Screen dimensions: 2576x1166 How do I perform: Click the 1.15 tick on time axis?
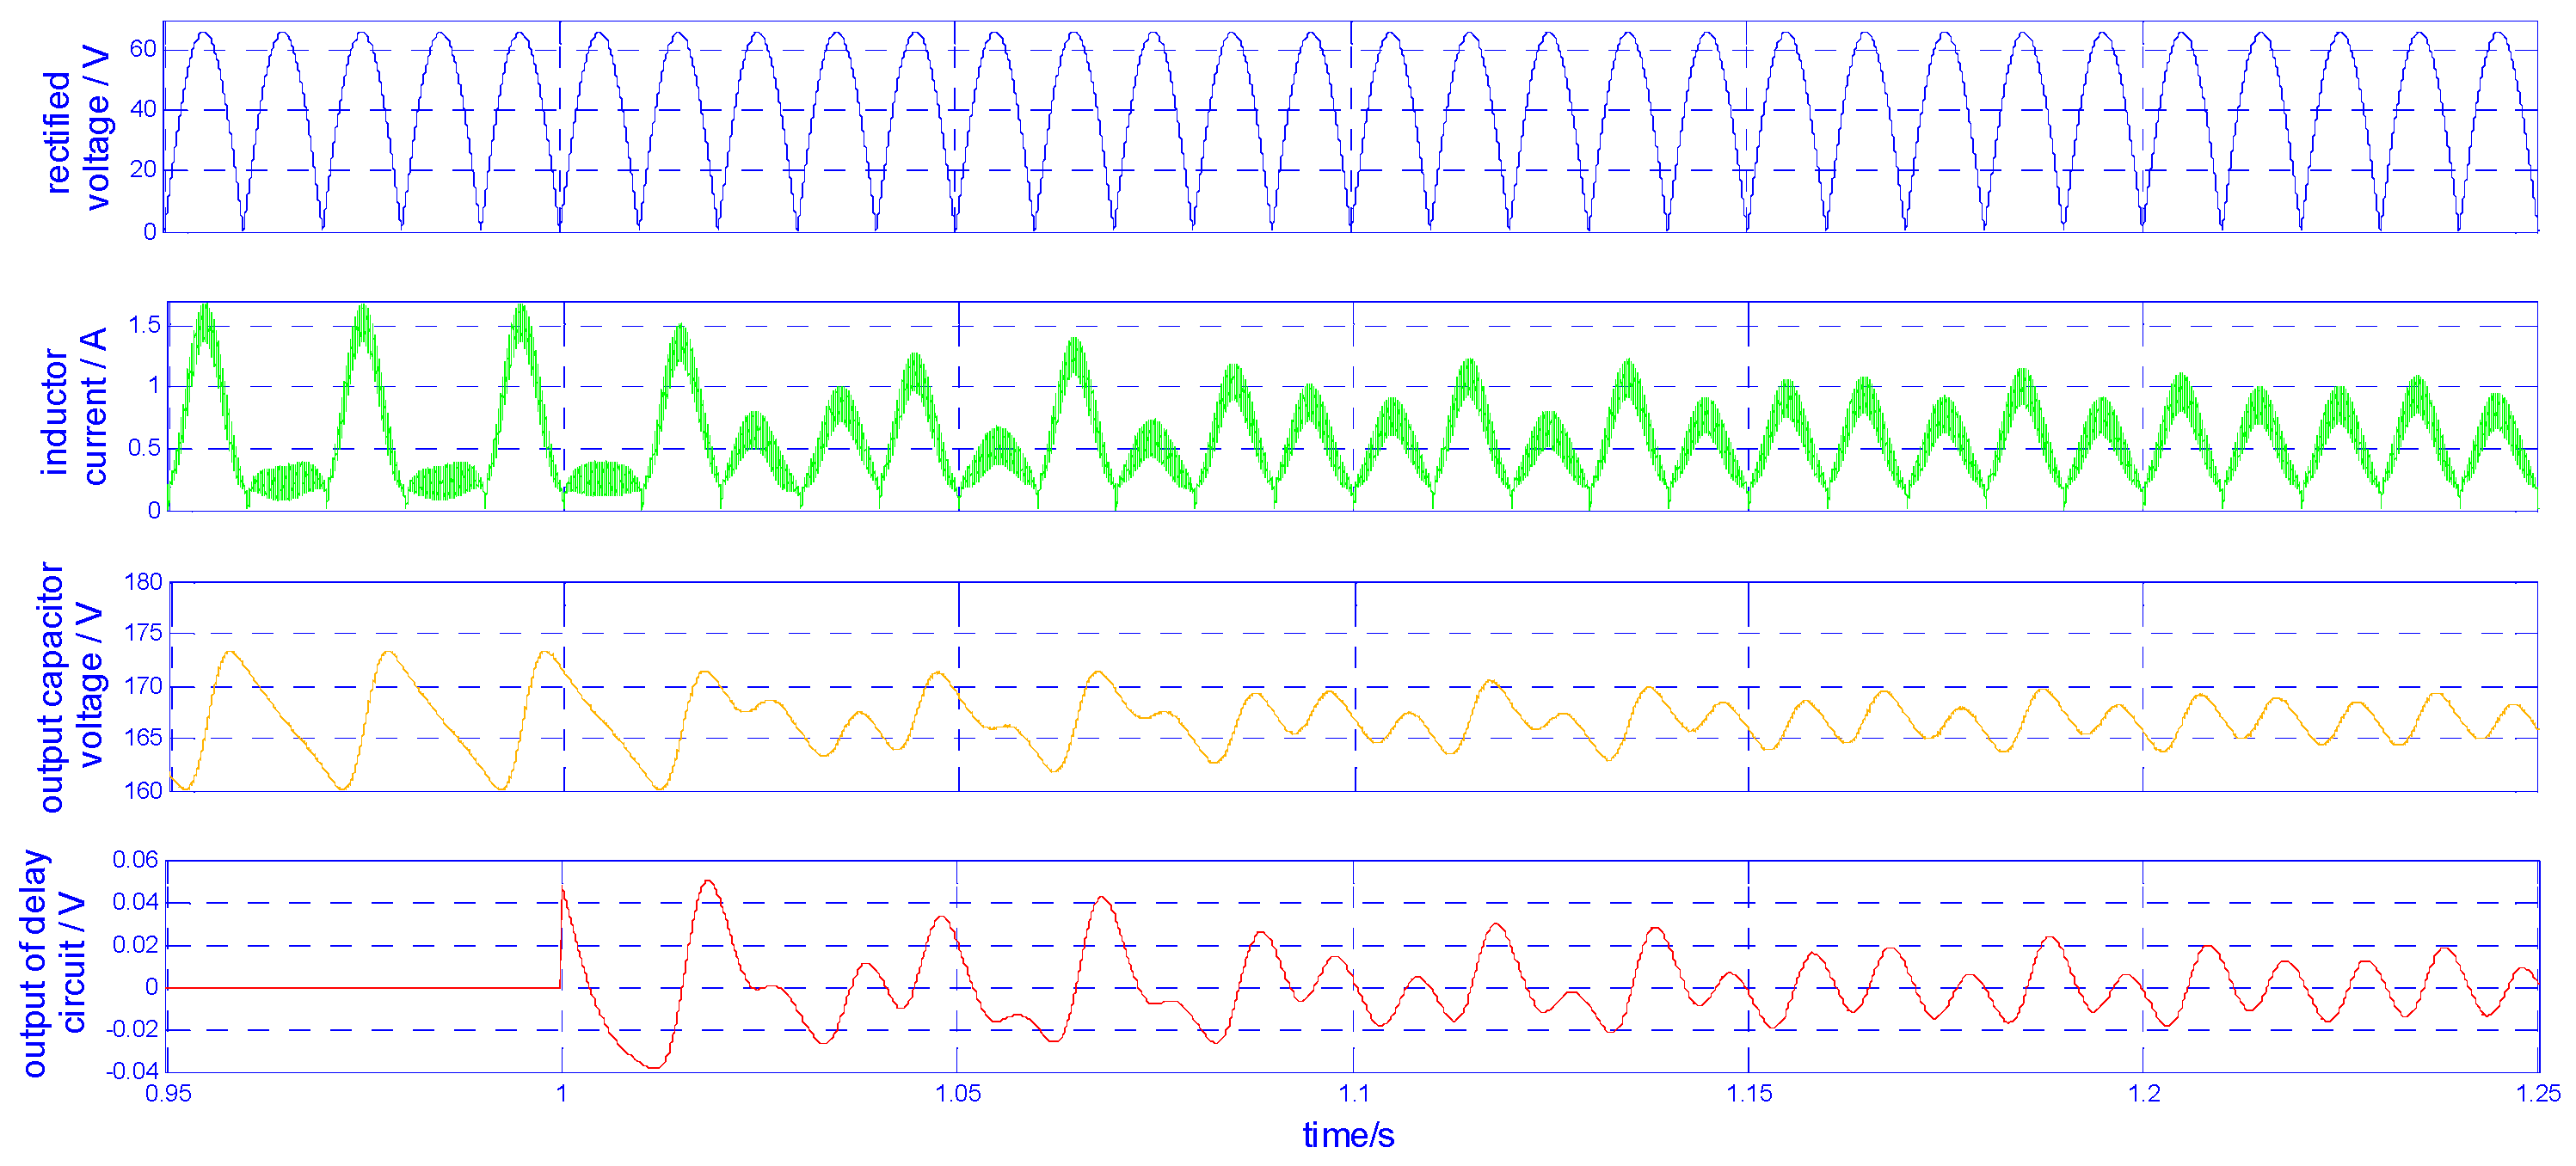[1749, 1094]
